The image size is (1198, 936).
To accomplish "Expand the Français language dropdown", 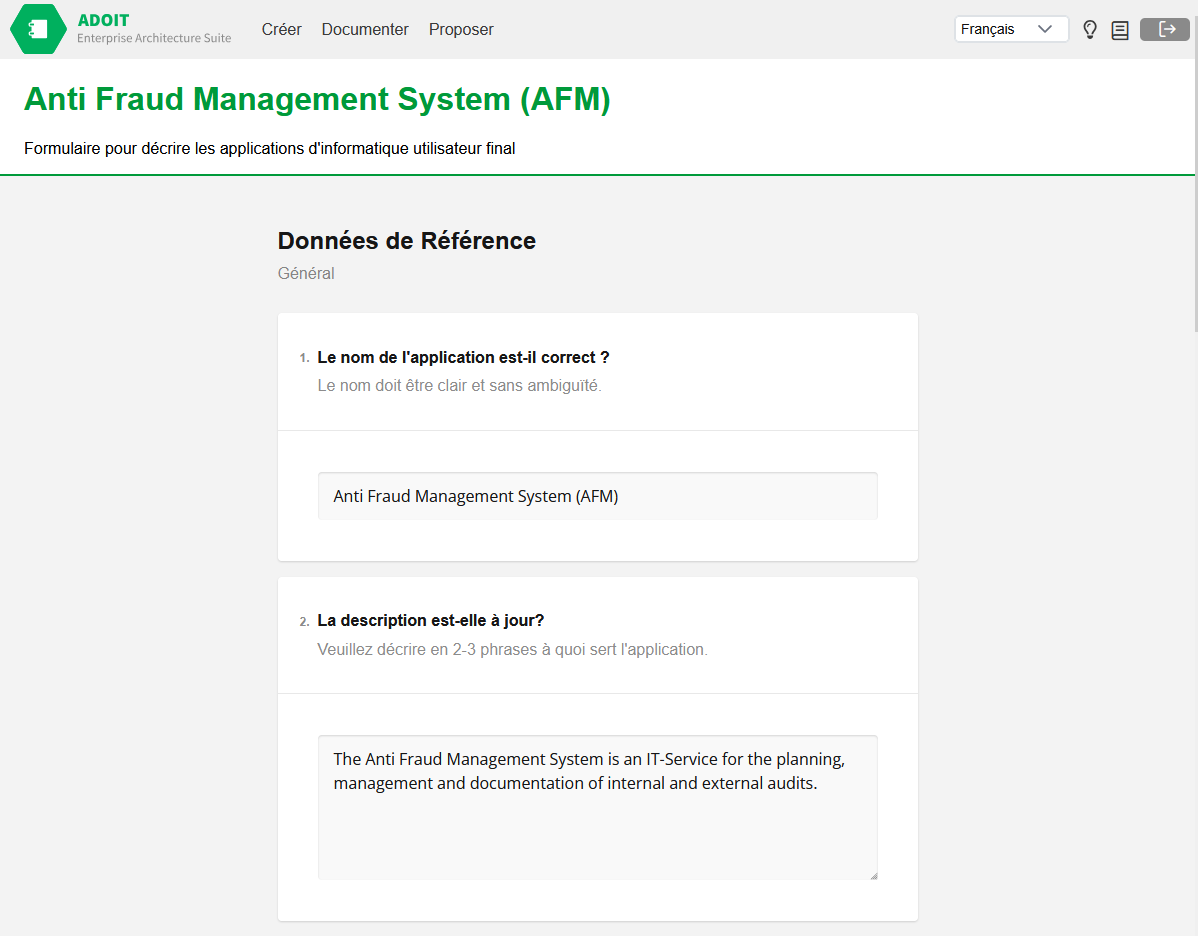I will click(x=1011, y=30).
